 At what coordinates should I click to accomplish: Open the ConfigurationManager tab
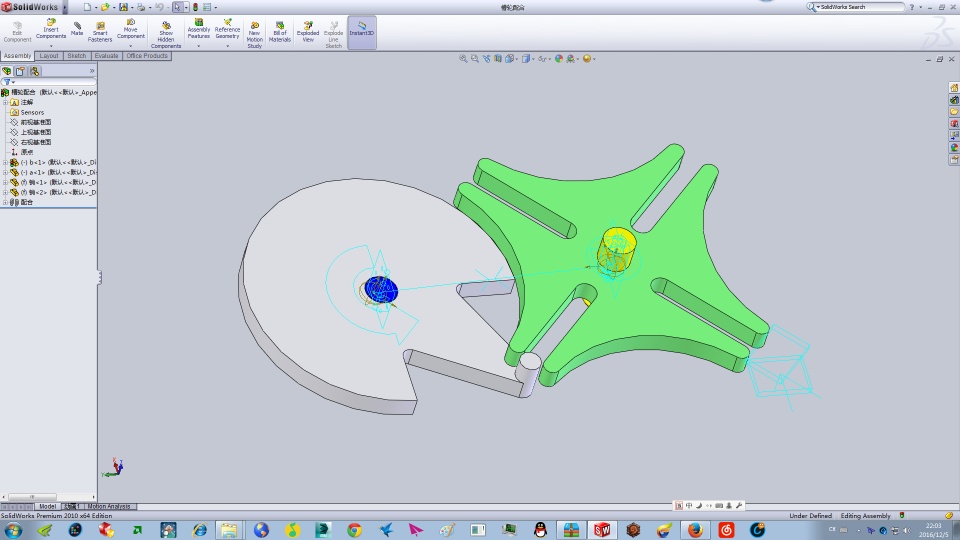tap(35, 71)
